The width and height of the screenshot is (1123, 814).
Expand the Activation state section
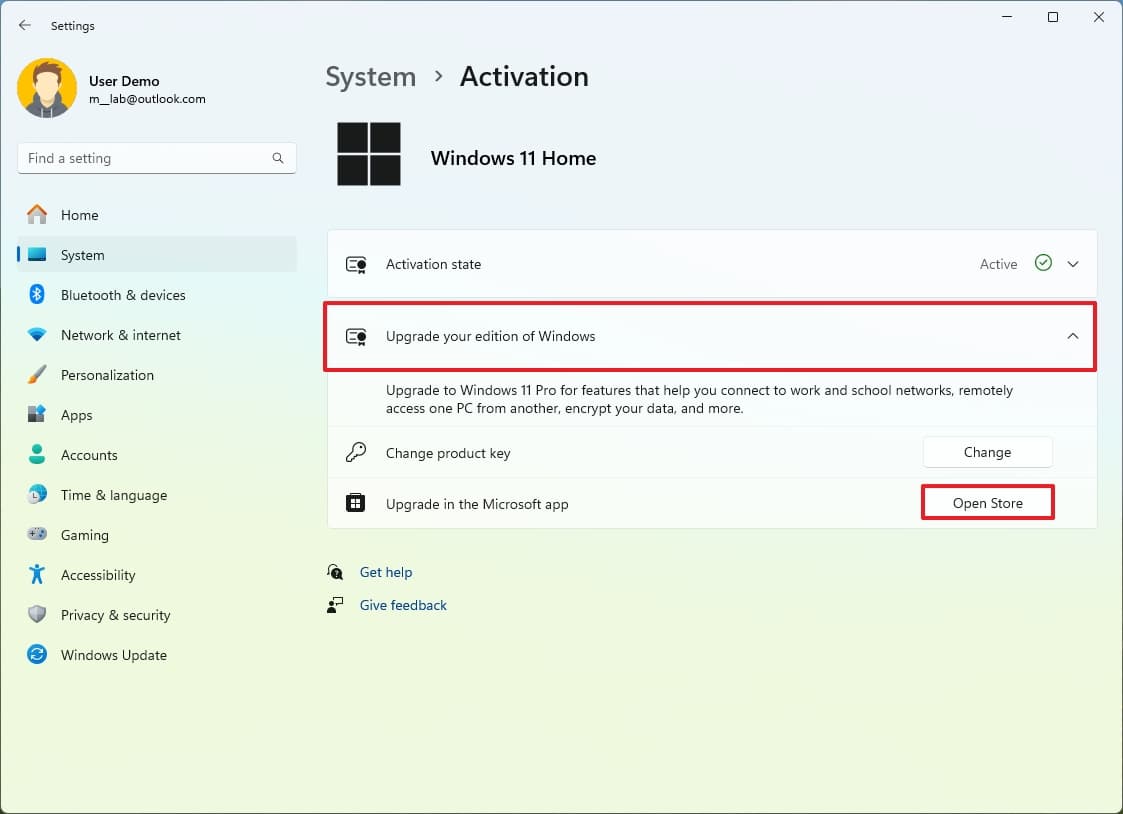pyautogui.click(x=1073, y=264)
